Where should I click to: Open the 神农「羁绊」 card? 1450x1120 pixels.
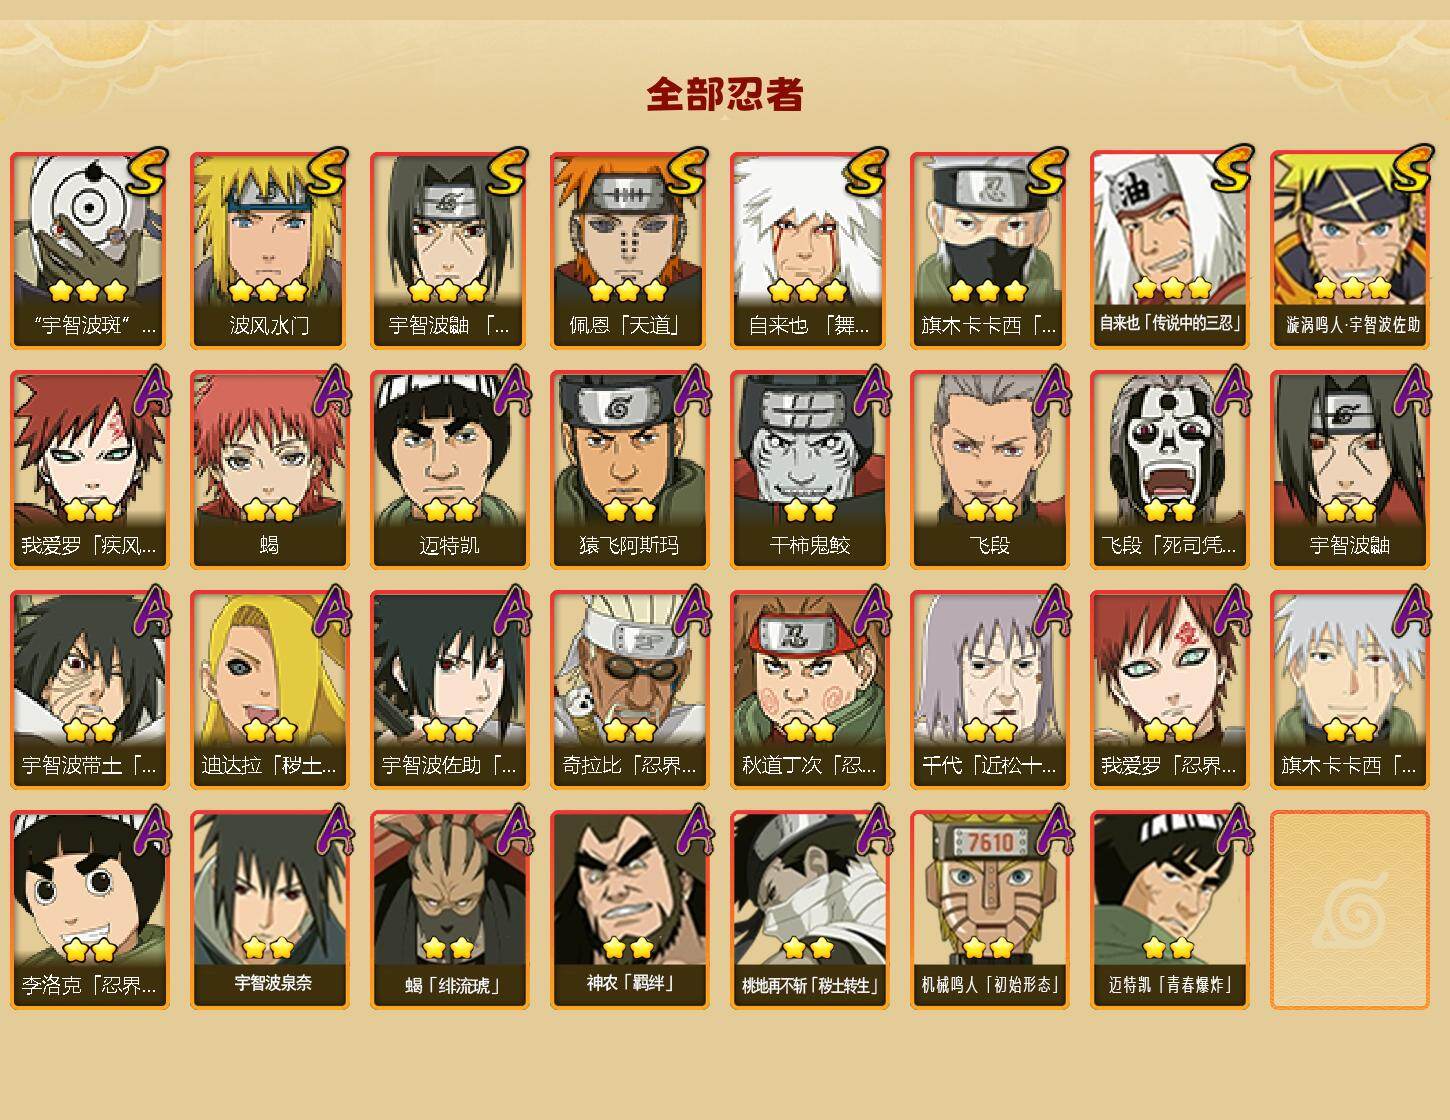point(629,910)
